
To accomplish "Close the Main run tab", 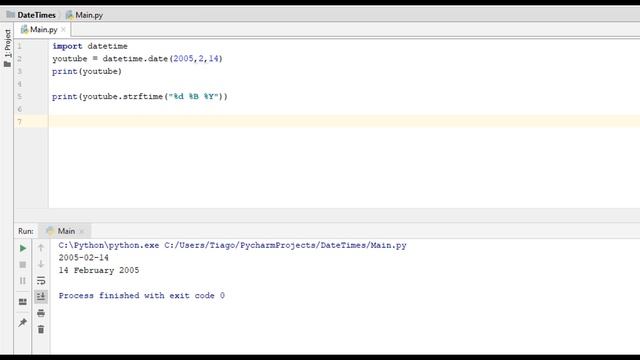I will pos(82,231).
